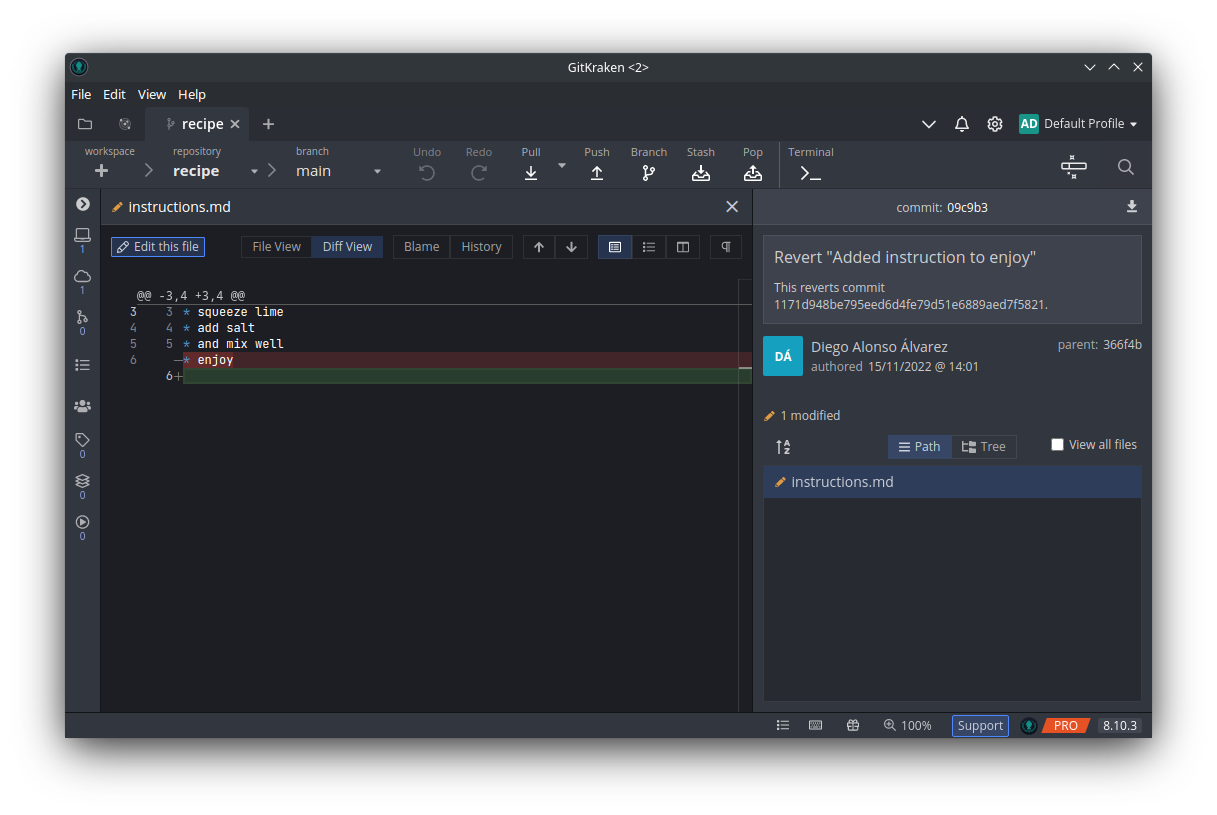
Task: Open the settings gear
Action: (995, 124)
